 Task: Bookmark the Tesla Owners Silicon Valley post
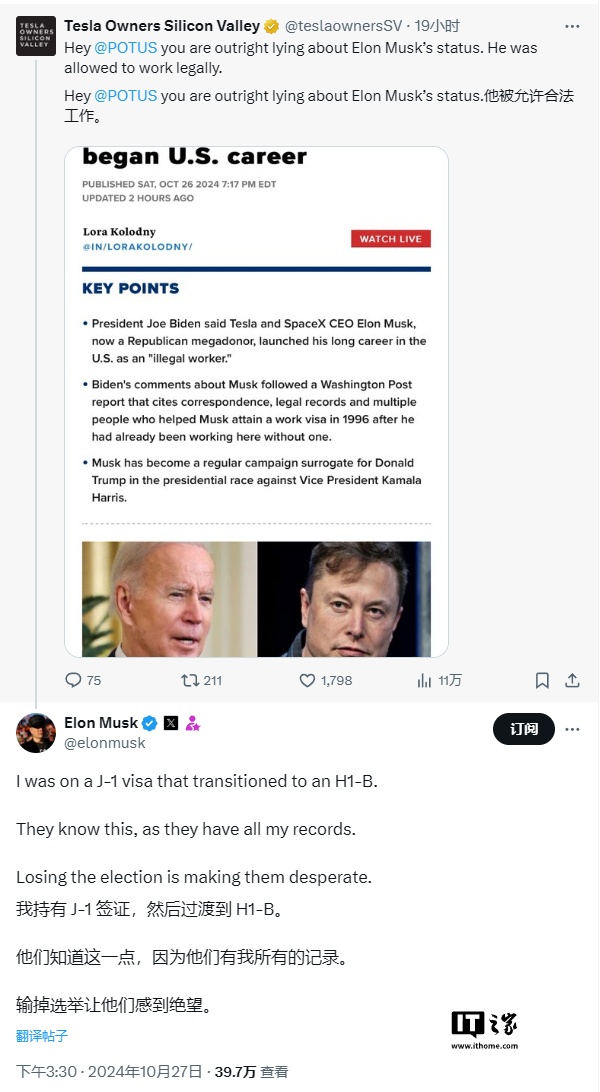(x=542, y=680)
